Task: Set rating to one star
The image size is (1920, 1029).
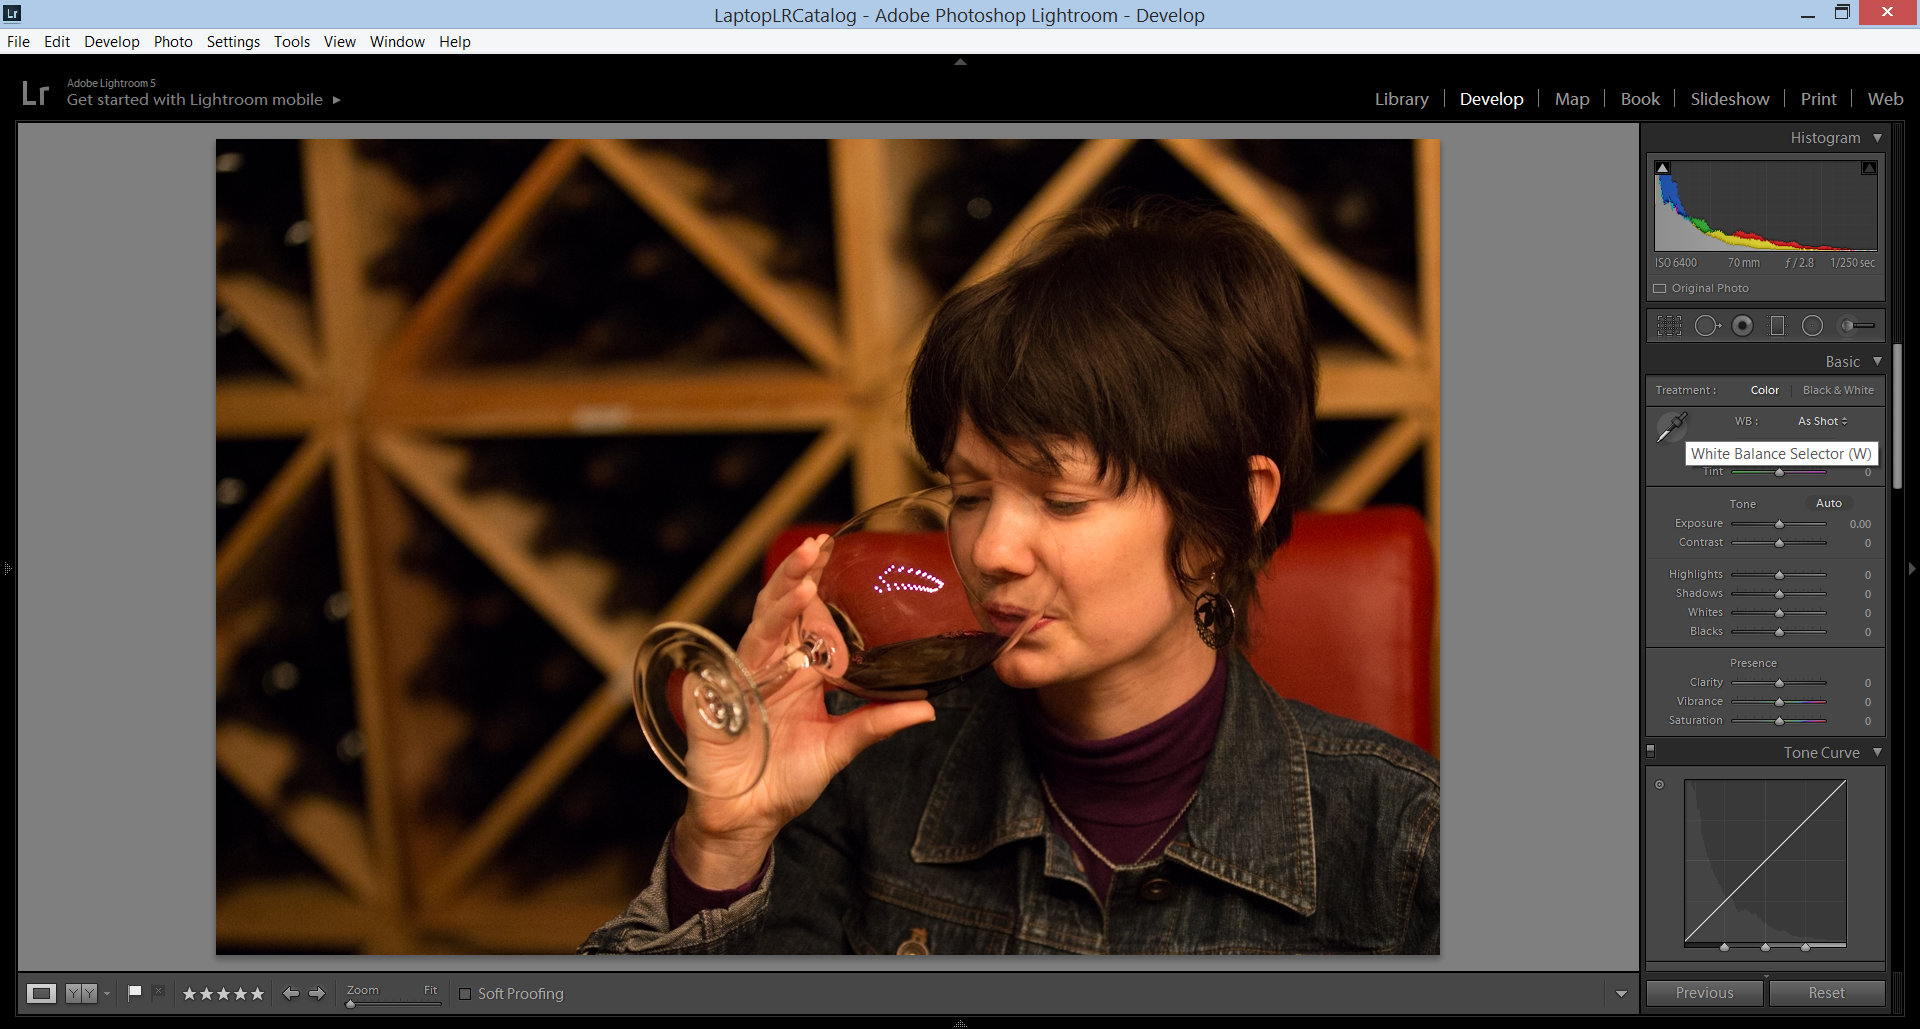Action: (x=189, y=994)
